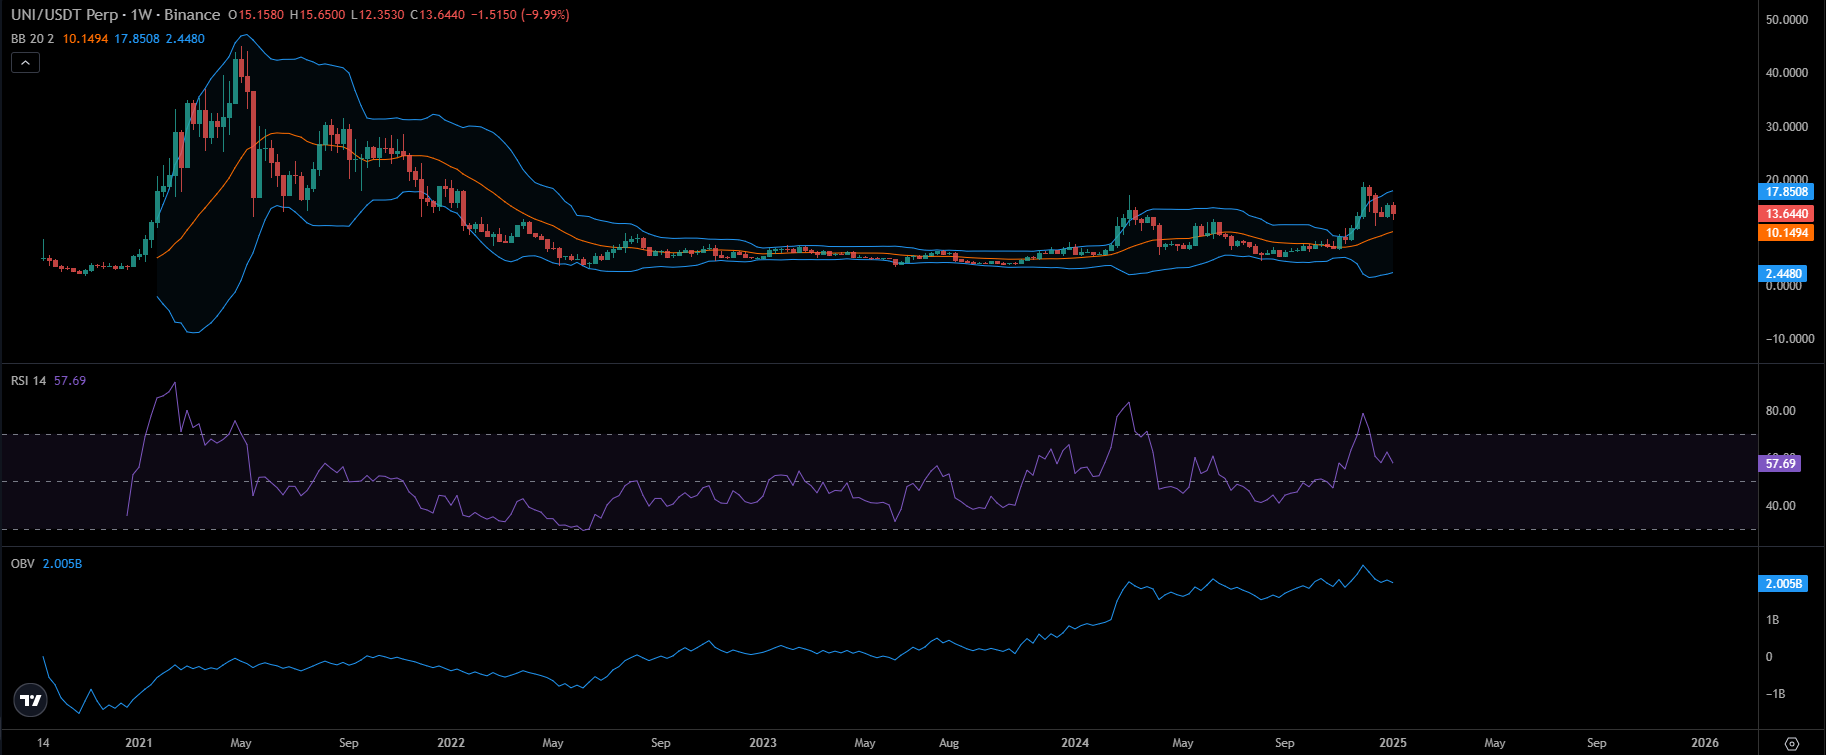This screenshot has width=1826, height=755.
Task: Open chart settings gear icon
Action: (x=1792, y=743)
